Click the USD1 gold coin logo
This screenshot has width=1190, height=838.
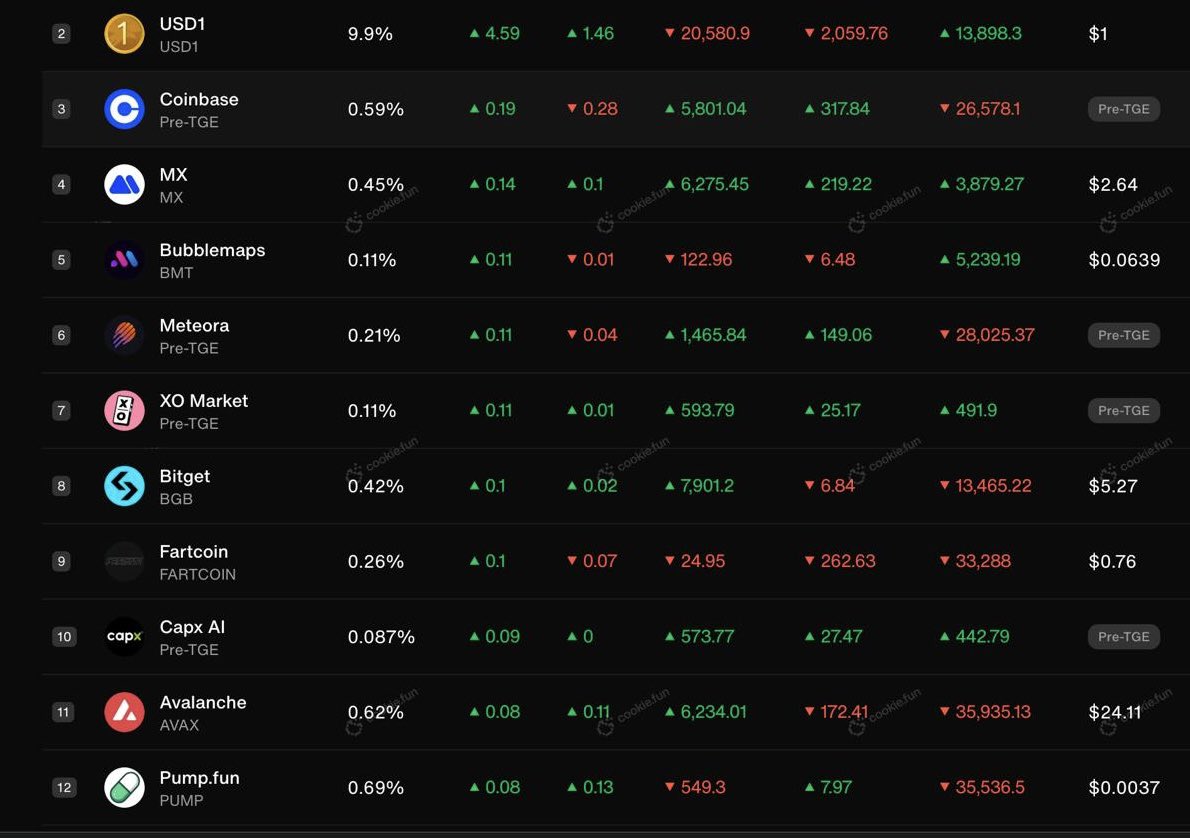point(124,33)
